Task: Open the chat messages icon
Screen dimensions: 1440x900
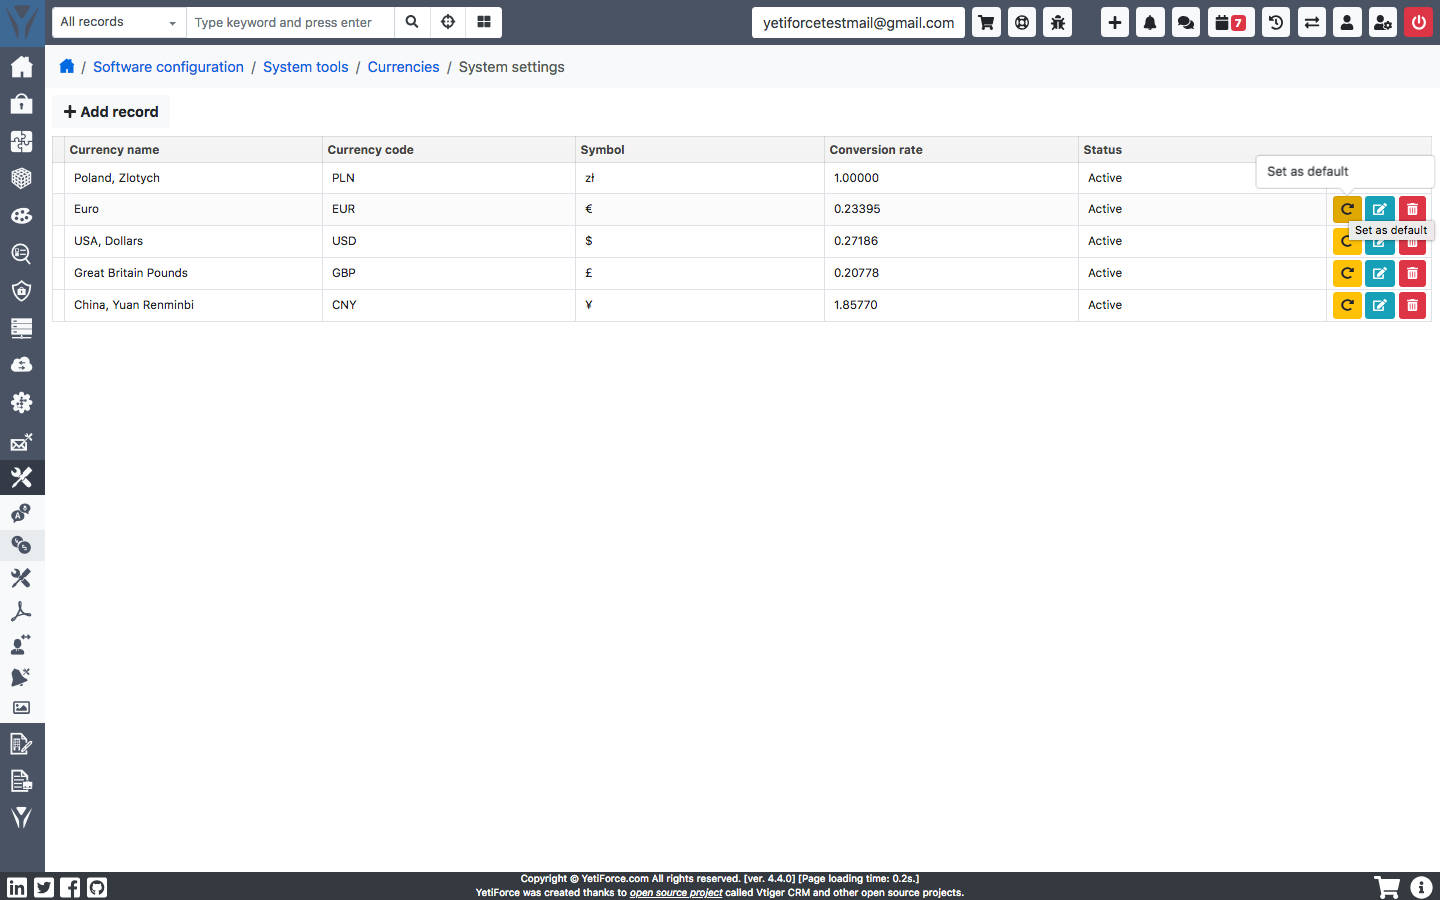Action: (x=1186, y=22)
